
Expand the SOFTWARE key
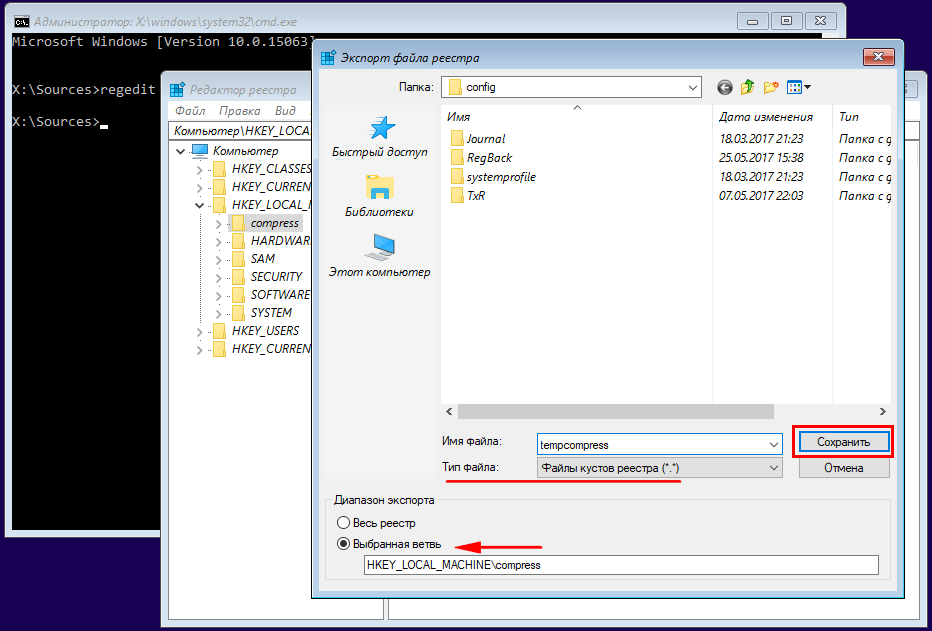218,295
